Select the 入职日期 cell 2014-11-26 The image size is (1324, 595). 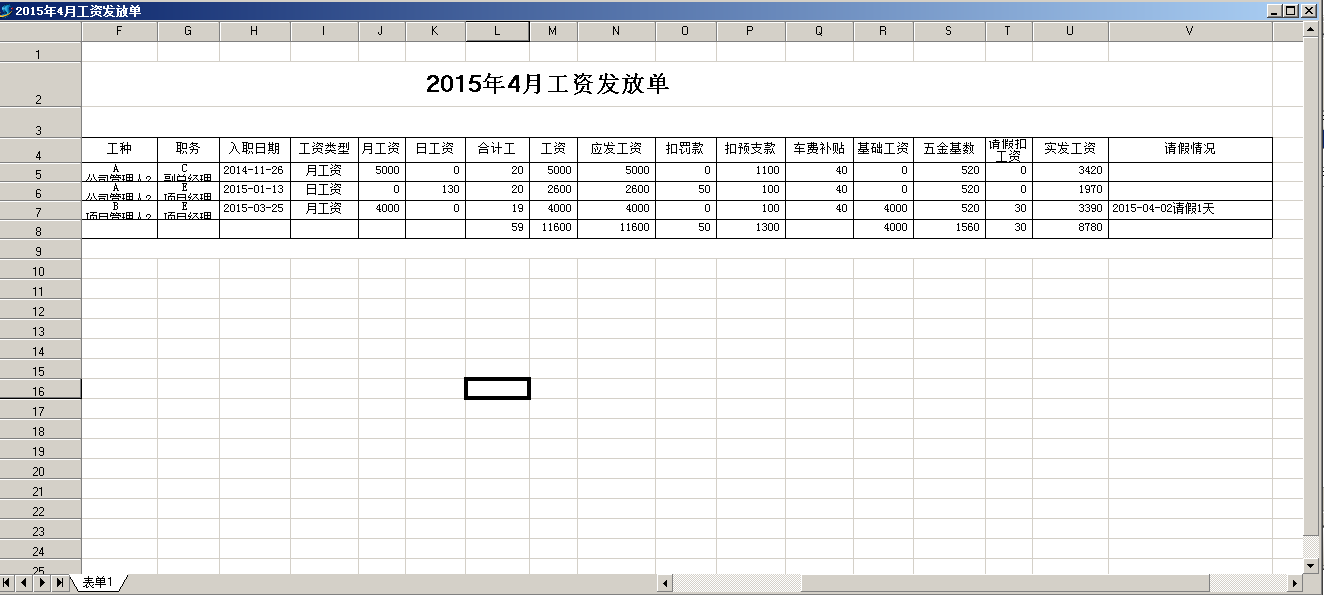(254, 171)
